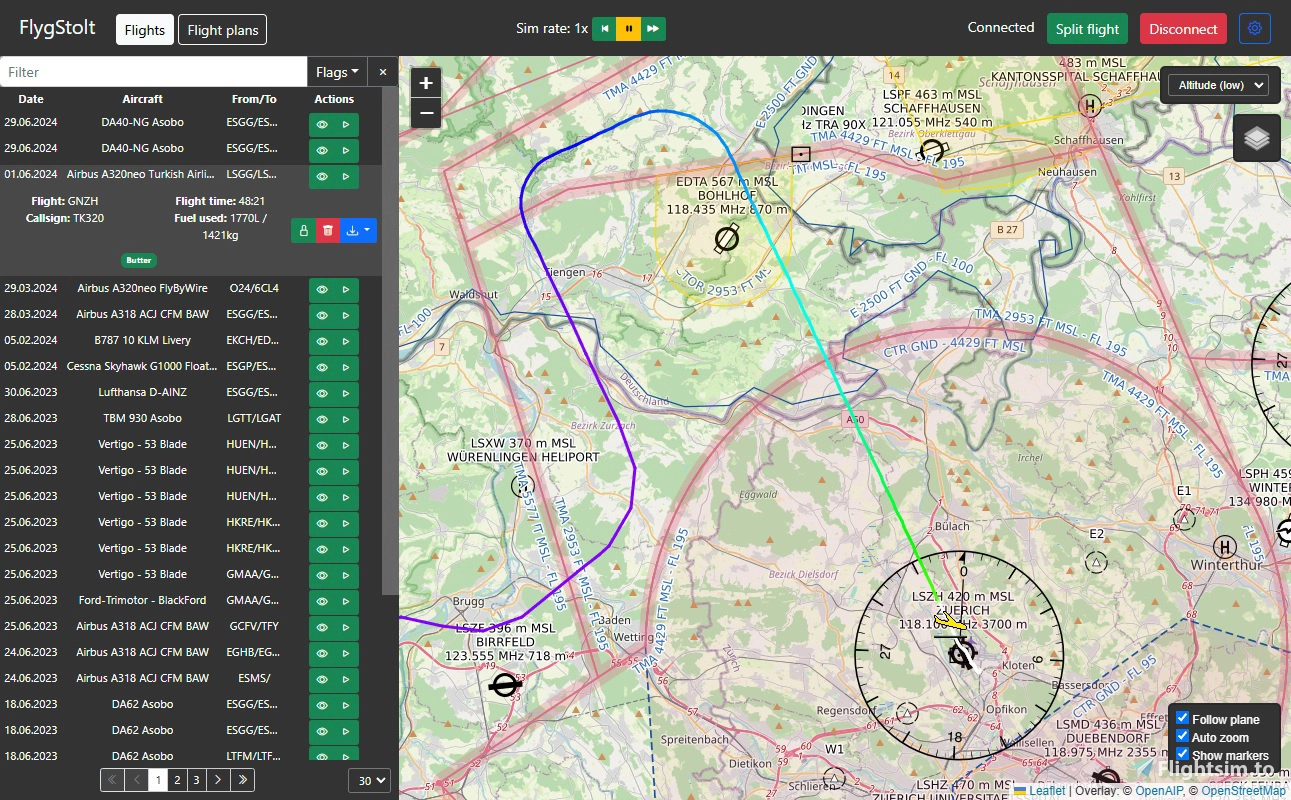The height and width of the screenshot is (800, 1291).
Task: Zoom out on the map
Action: point(427,113)
